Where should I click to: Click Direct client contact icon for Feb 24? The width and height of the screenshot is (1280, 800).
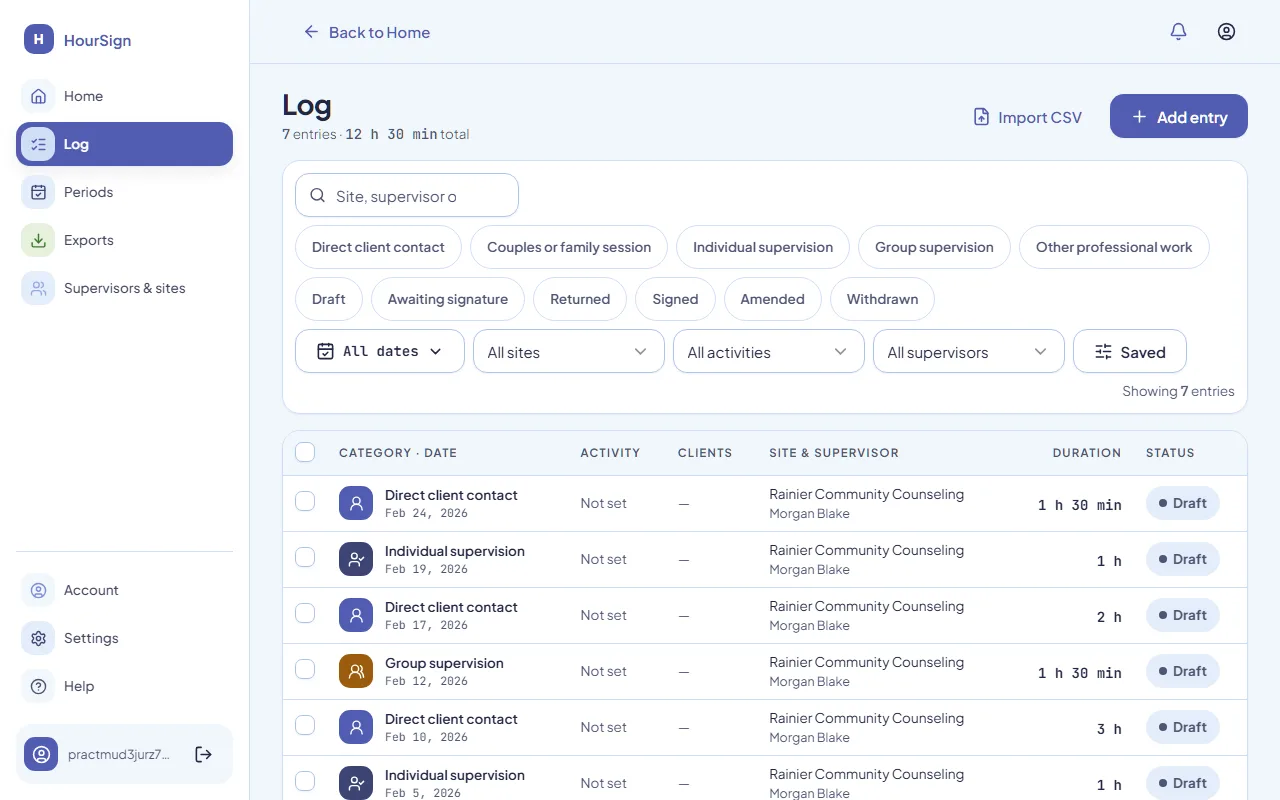356,503
